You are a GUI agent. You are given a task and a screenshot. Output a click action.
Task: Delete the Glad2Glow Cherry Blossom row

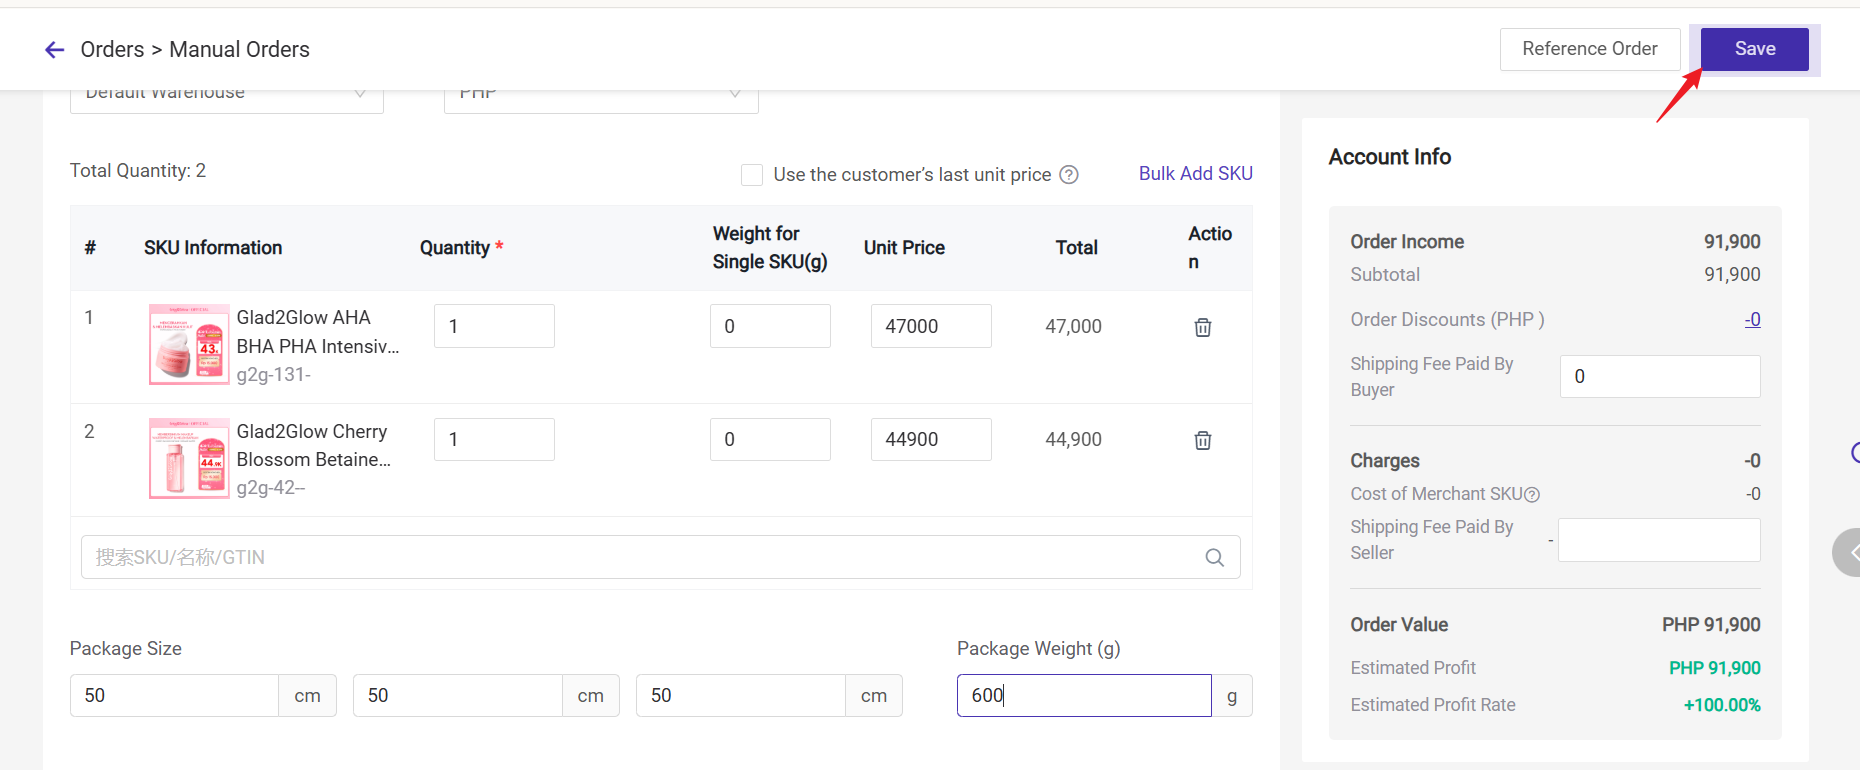coord(1202,440)
